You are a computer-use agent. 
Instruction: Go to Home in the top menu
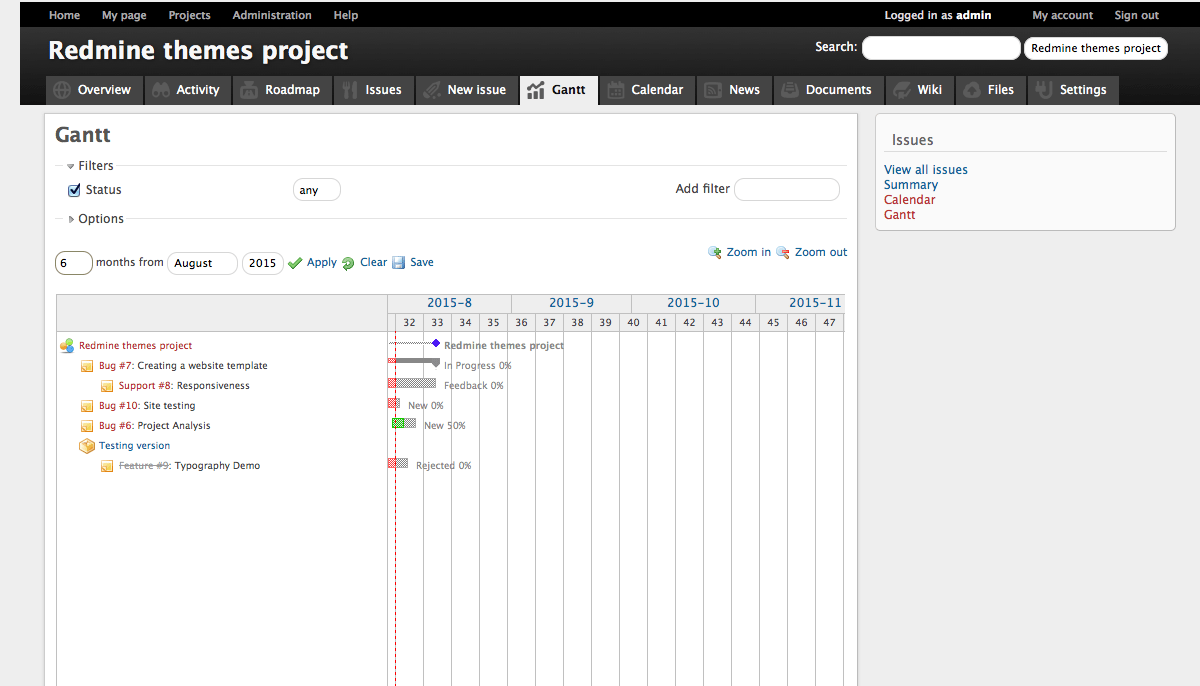click(x=64, y=15)
